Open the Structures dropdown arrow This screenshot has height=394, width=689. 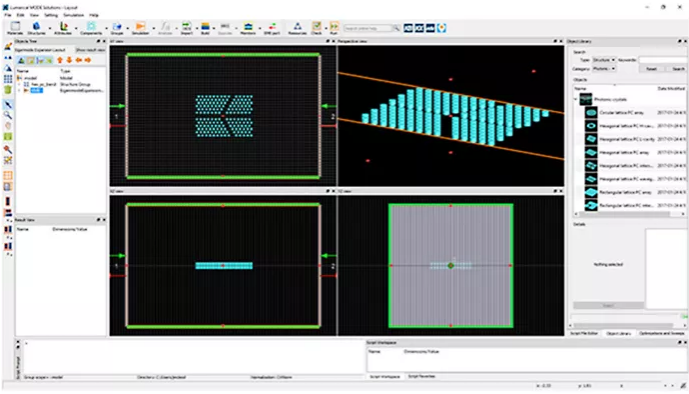click(50, 29)
